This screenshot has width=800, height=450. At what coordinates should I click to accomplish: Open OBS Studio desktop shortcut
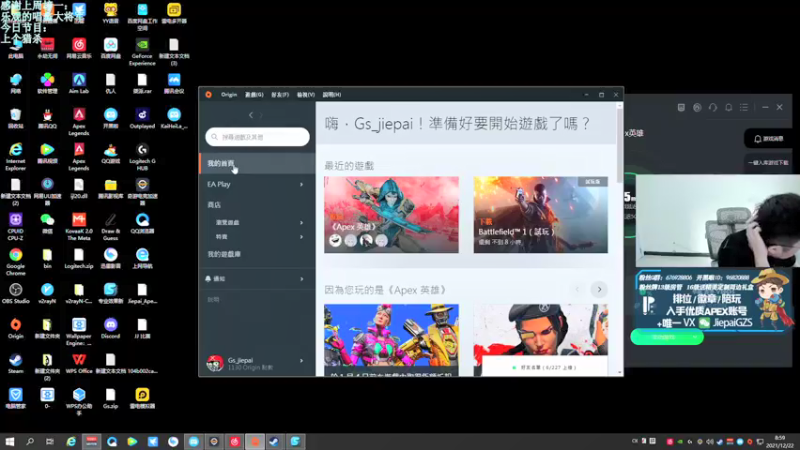pos(16,293)
